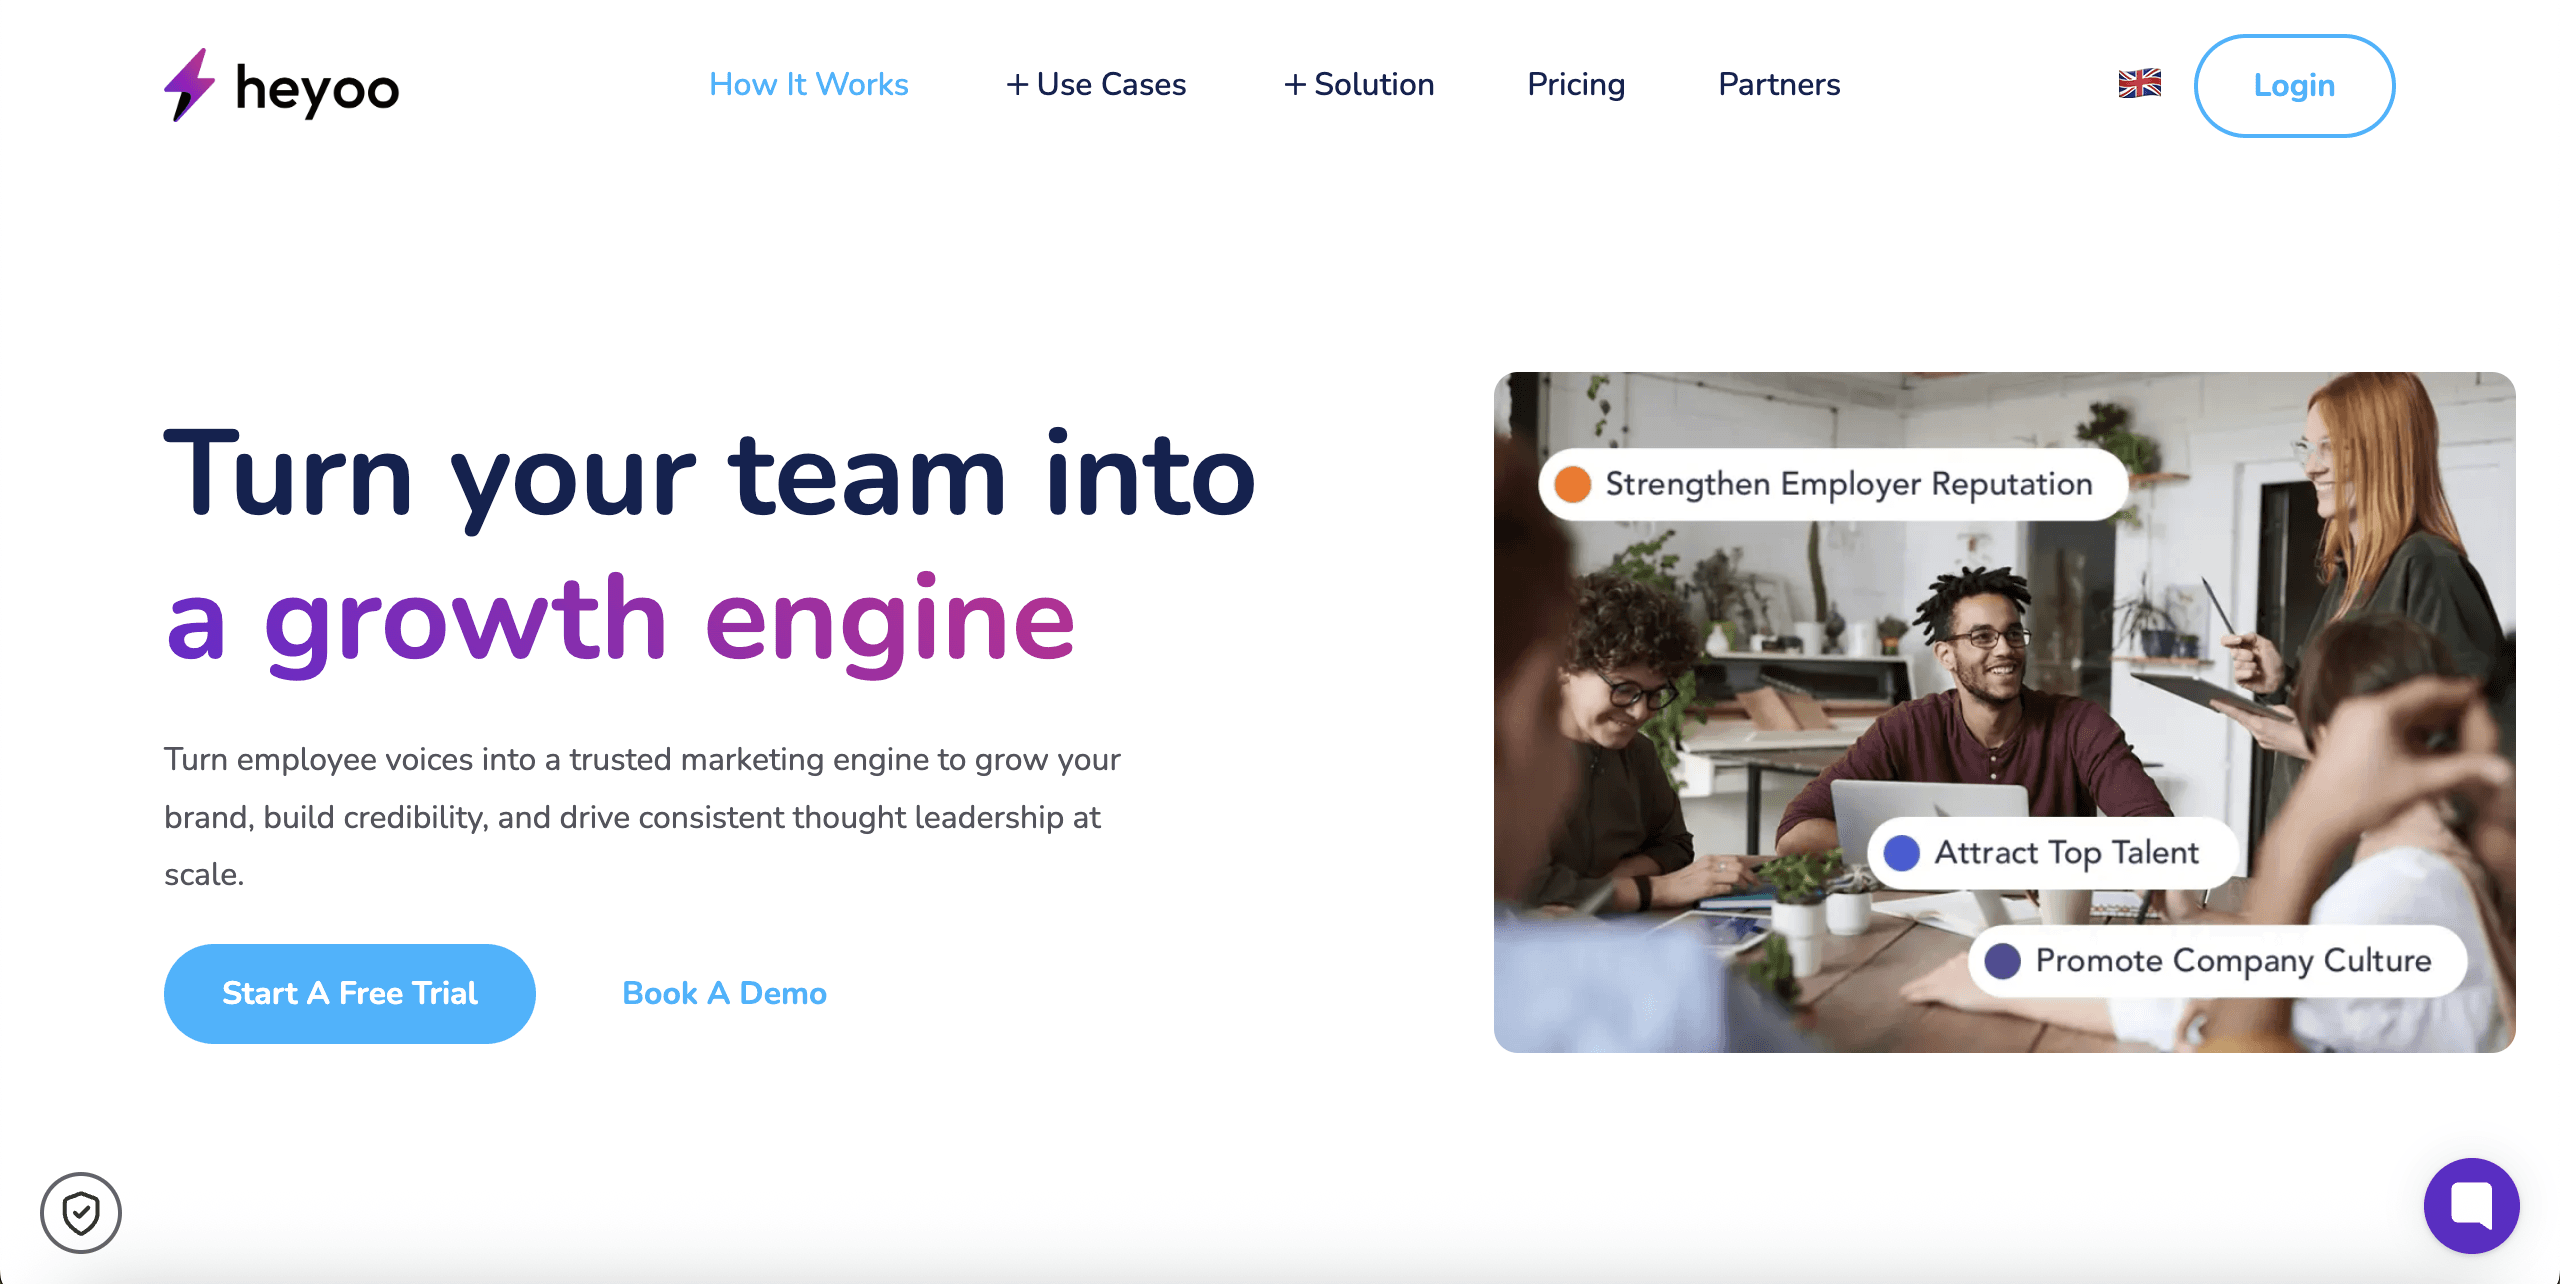Expand the Solution plus menu
2560x1284 pixels.
pyautogui.click(x=1359, y=85)
